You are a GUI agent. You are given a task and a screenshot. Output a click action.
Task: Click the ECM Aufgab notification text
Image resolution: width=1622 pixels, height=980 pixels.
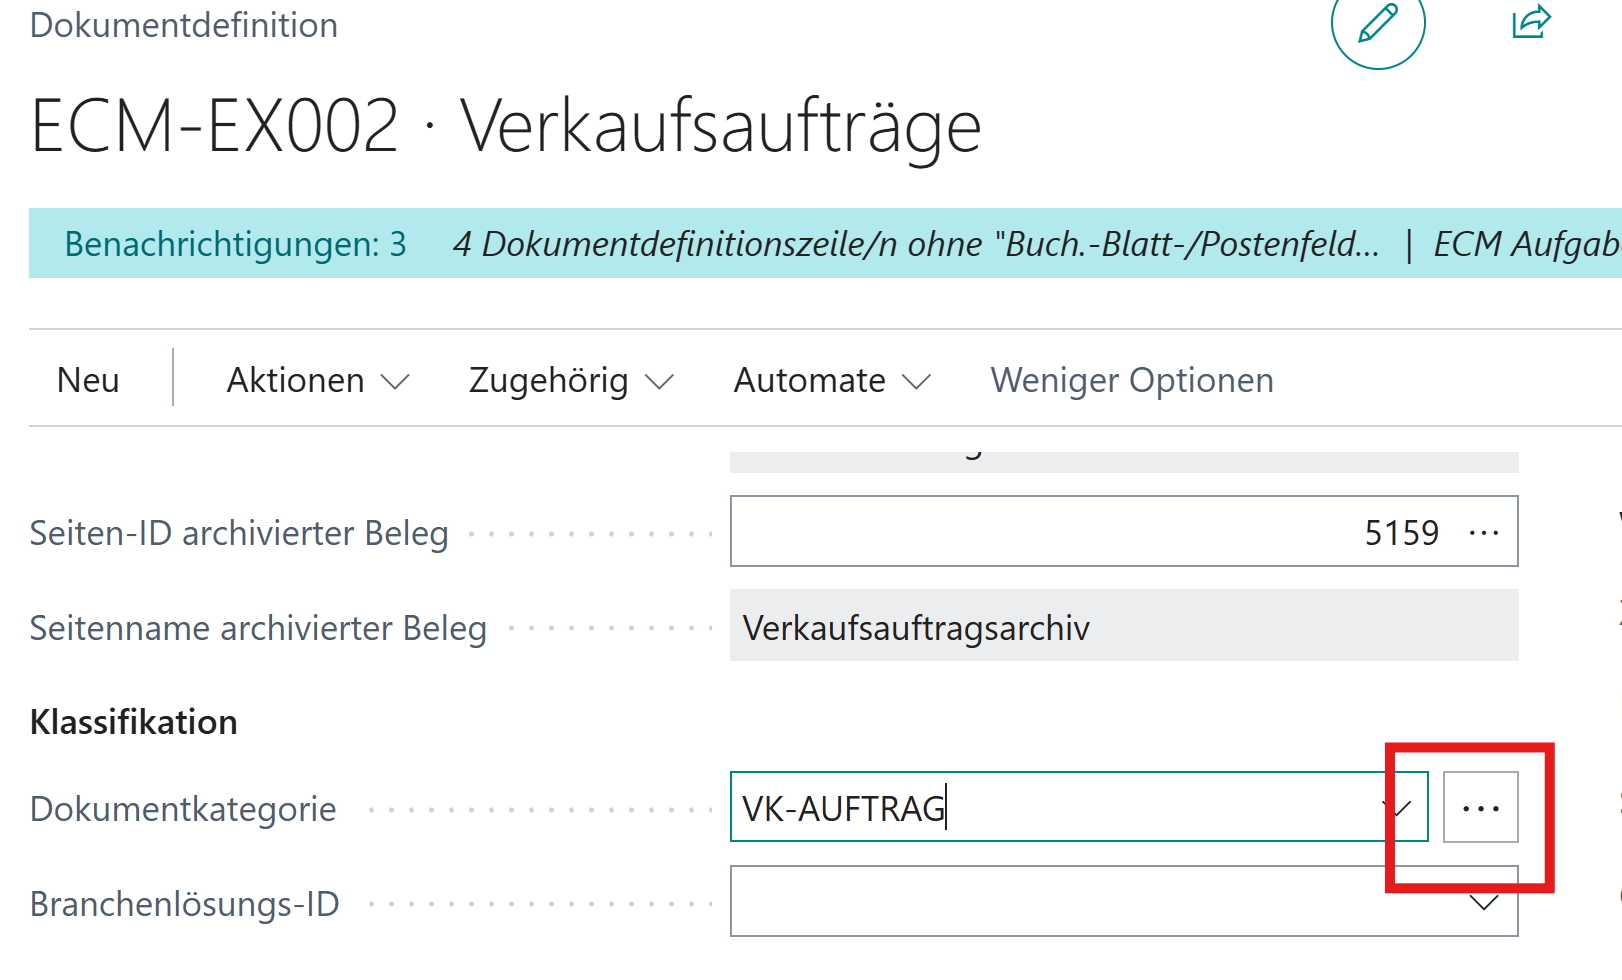coord(1526,244)
